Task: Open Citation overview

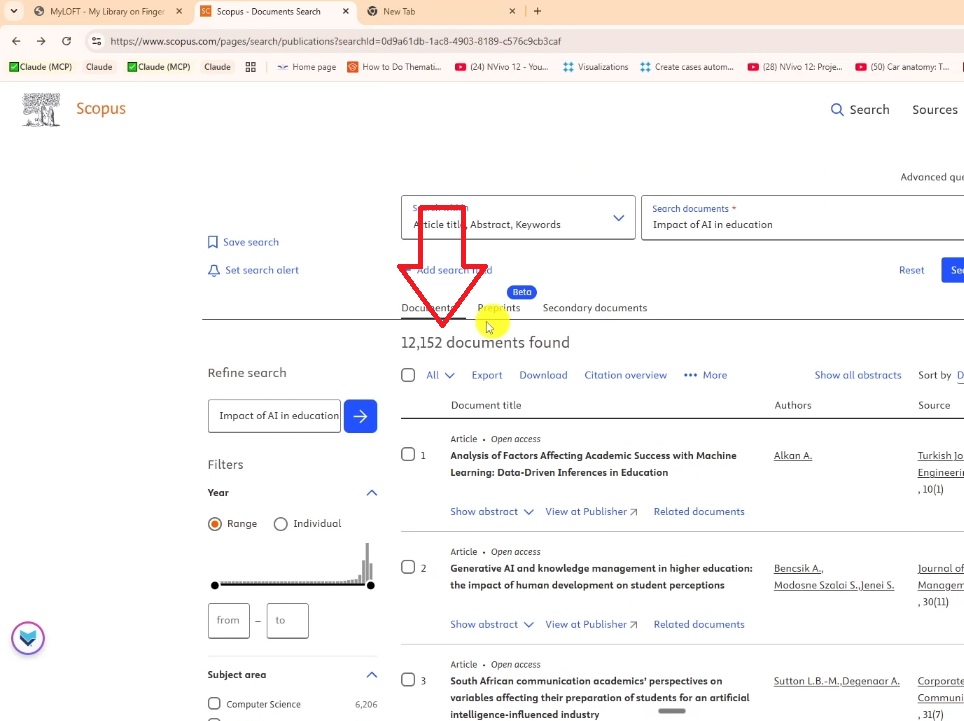Action: (625, 375)
